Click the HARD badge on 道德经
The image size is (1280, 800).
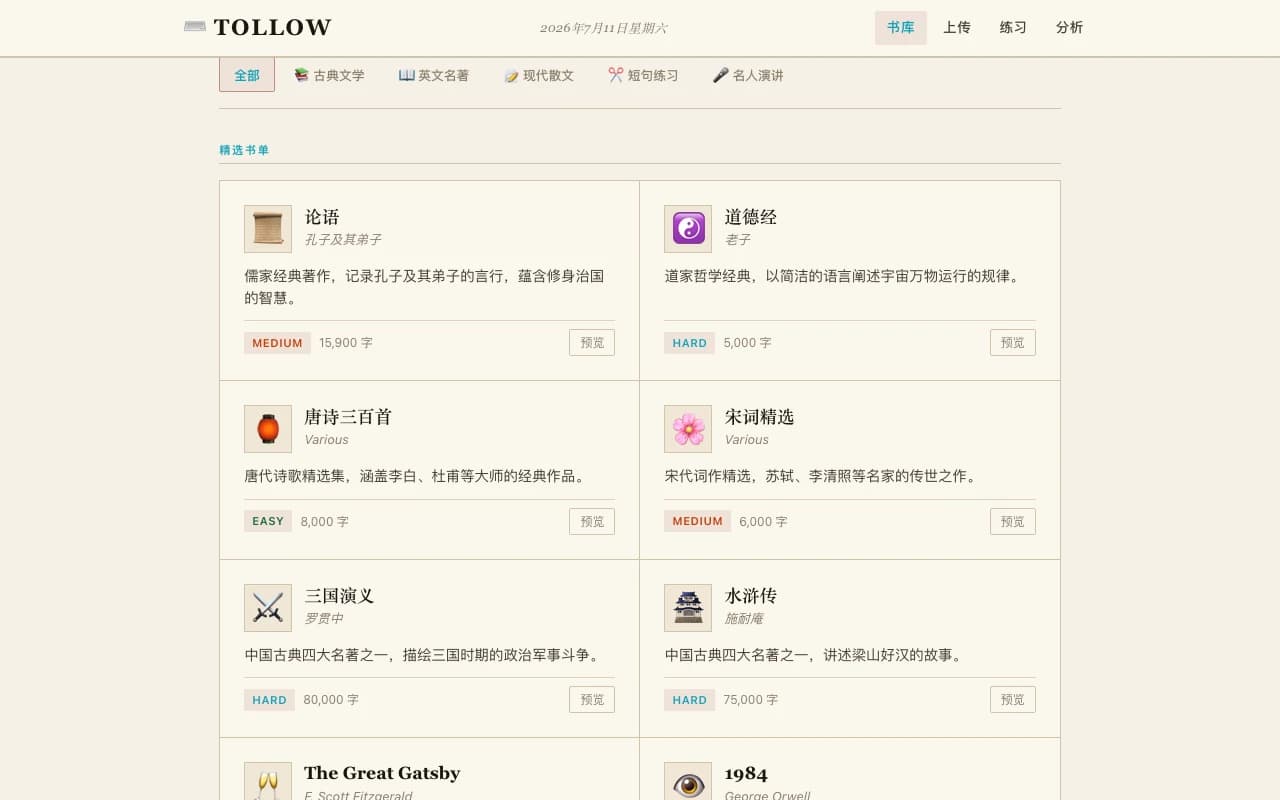[x=689, y=343]
